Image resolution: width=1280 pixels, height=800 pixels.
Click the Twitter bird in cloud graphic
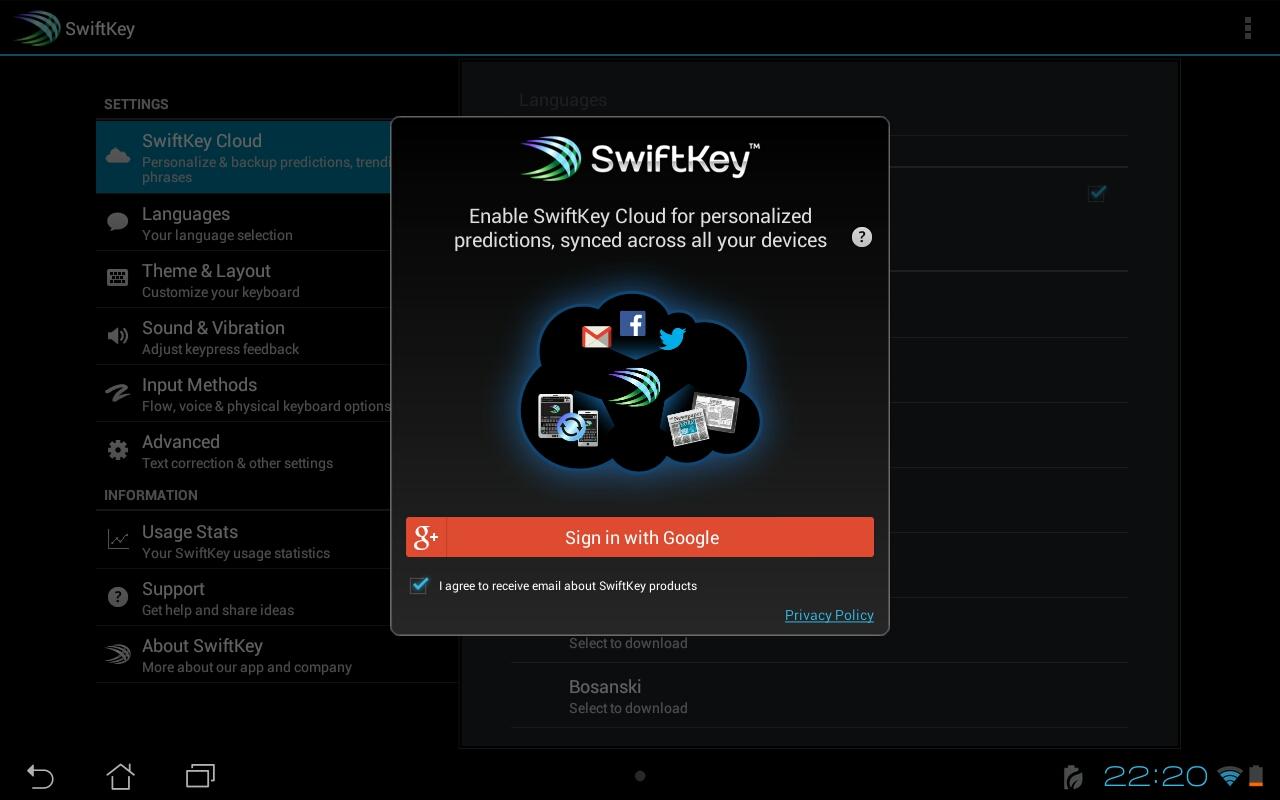(672, 338)
